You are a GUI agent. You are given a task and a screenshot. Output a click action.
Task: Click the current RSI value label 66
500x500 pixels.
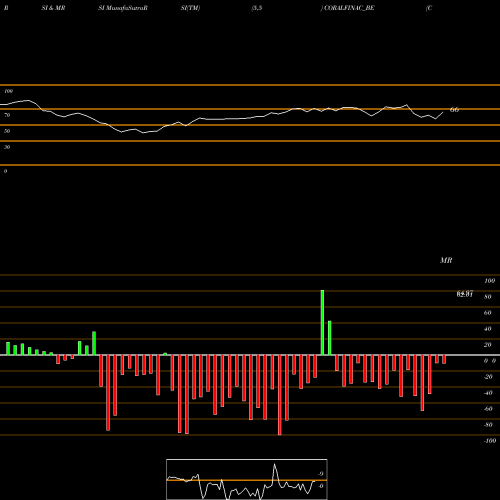click(x=454, y=109)
